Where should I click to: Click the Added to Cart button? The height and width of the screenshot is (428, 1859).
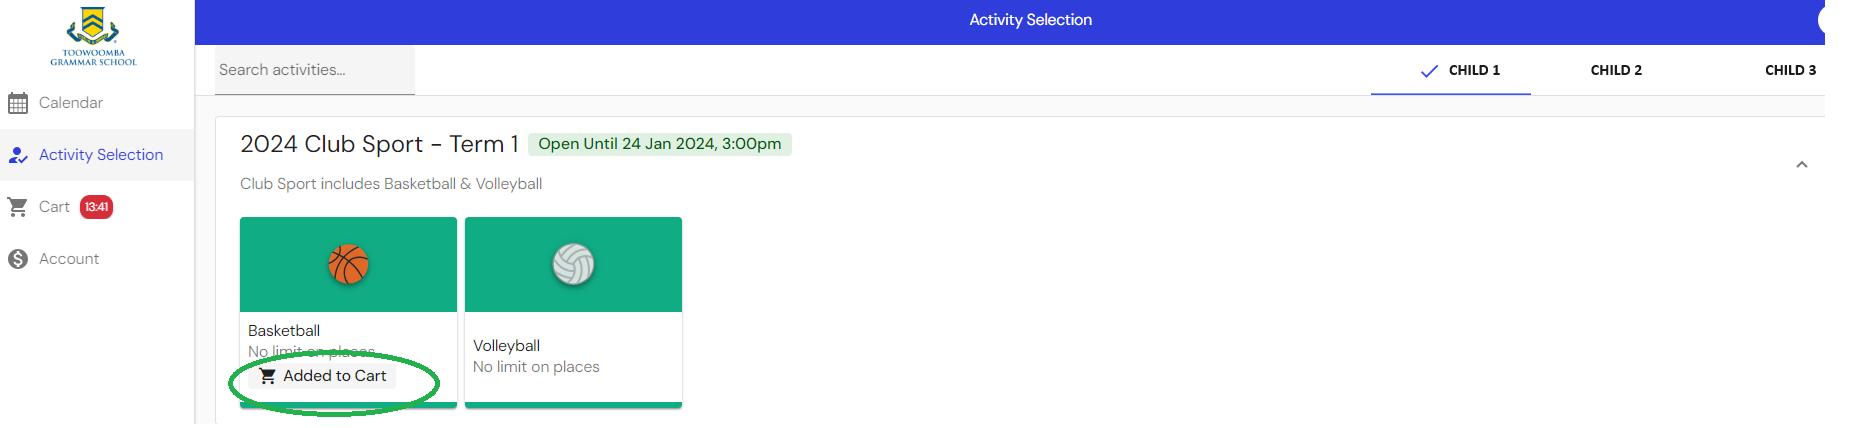coord(322,376)
